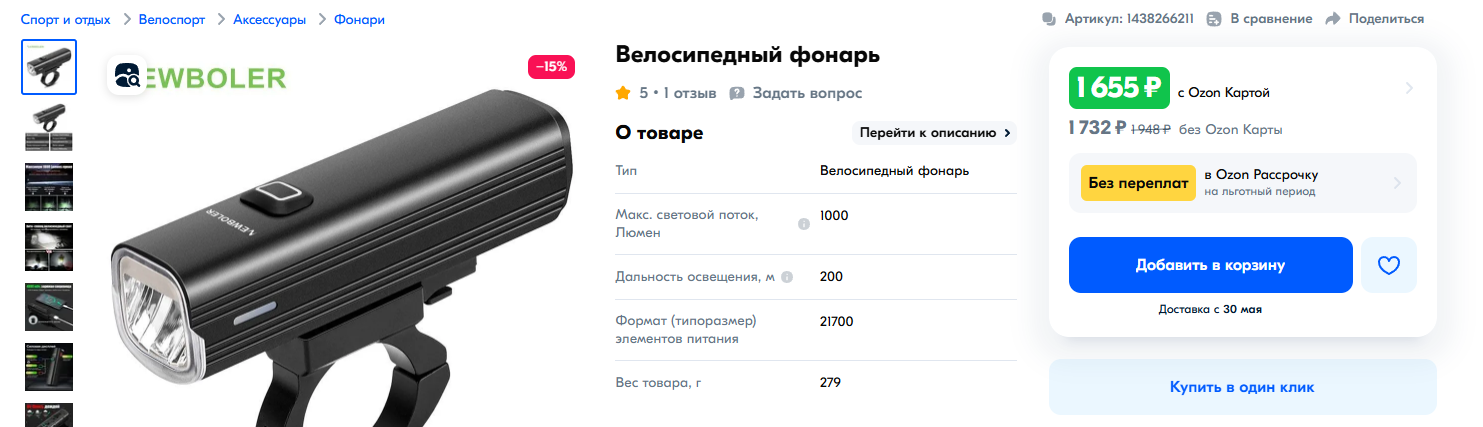Click the info icon beside 'Люмен'

[803, 224]
